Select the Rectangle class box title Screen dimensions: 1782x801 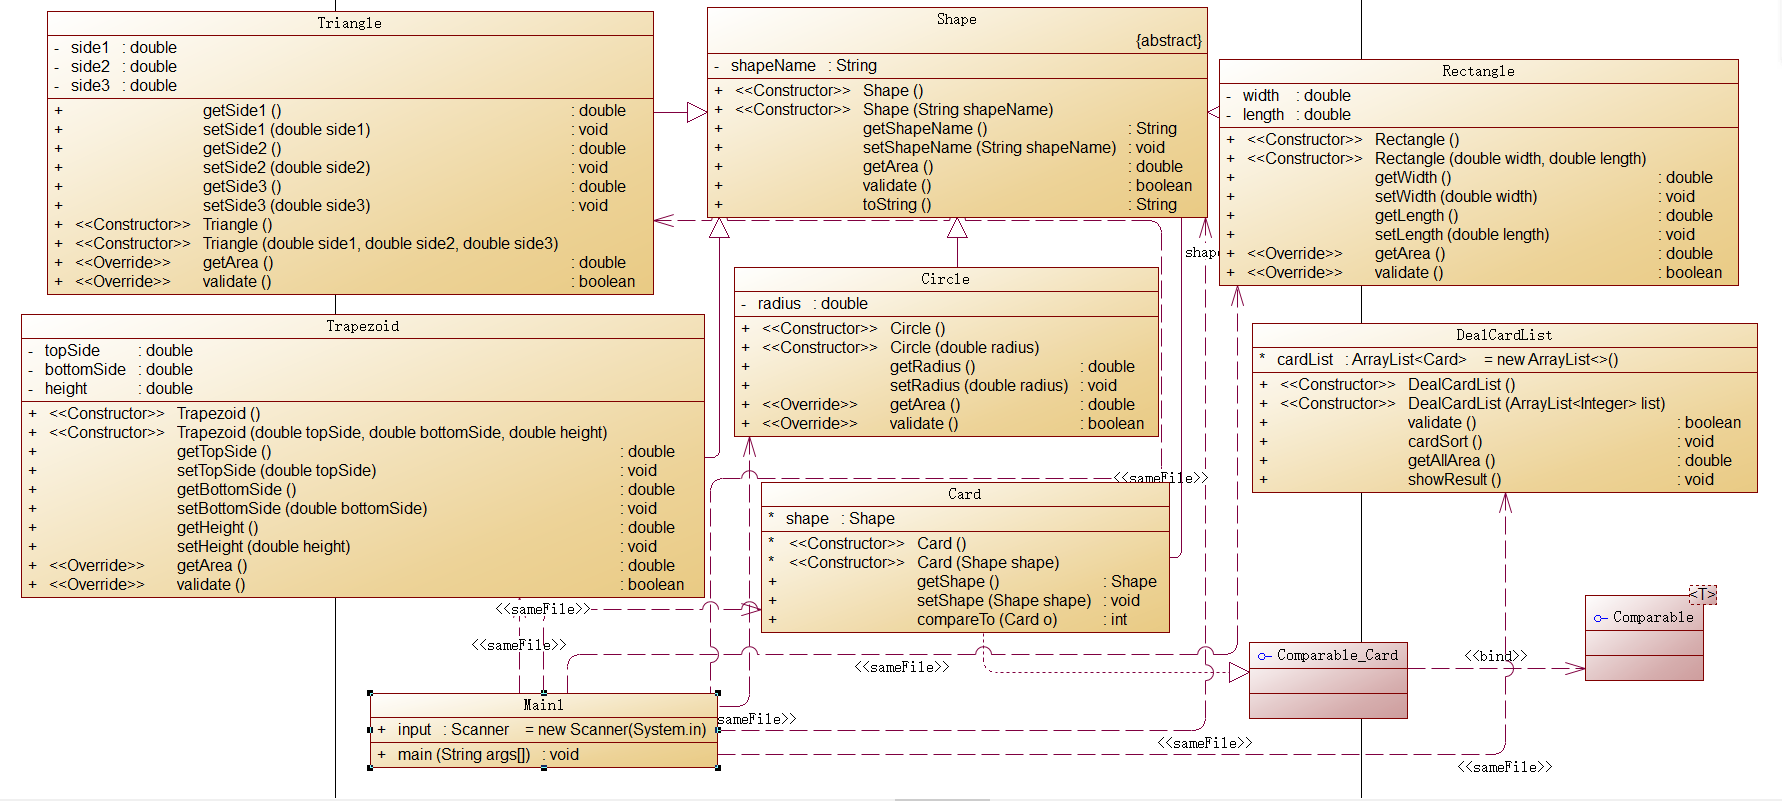[1478, 71]
